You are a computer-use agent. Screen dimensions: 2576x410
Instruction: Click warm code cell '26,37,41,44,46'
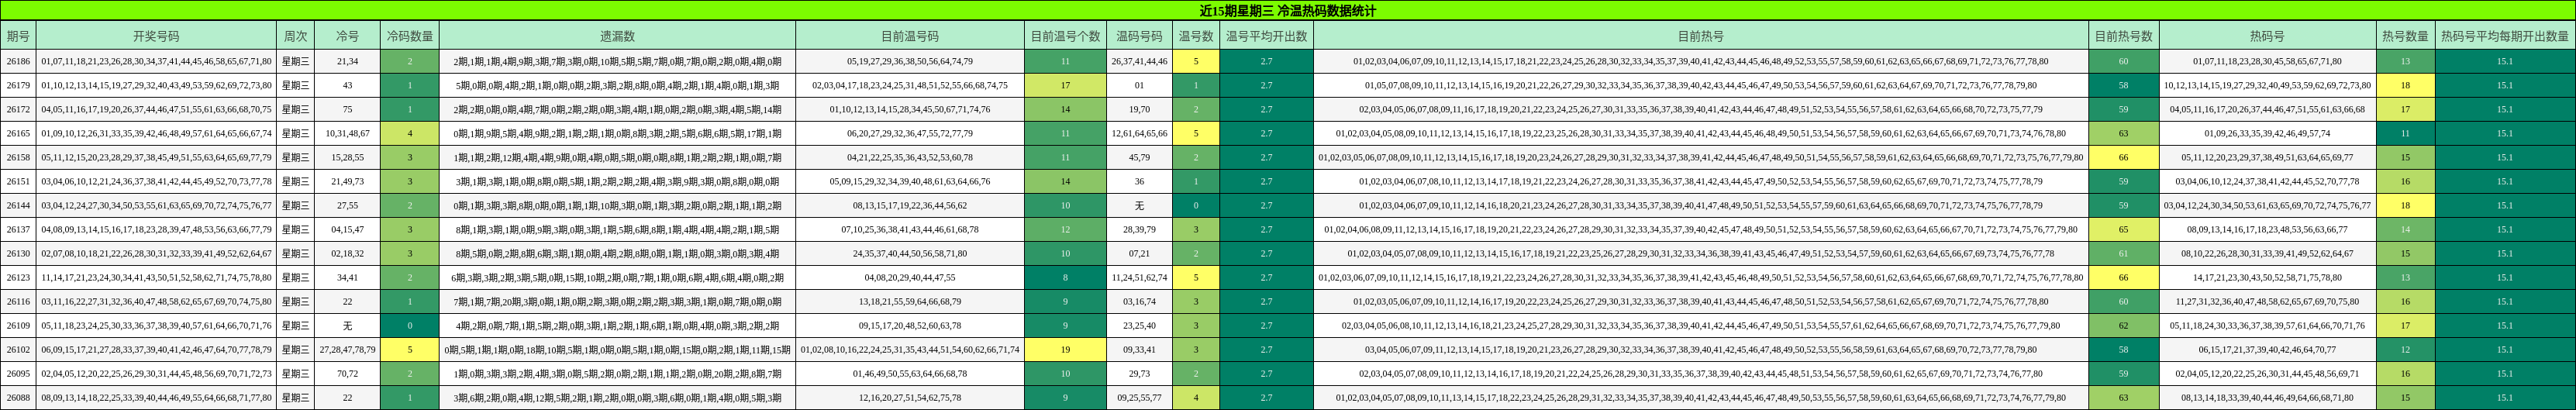1139,61
